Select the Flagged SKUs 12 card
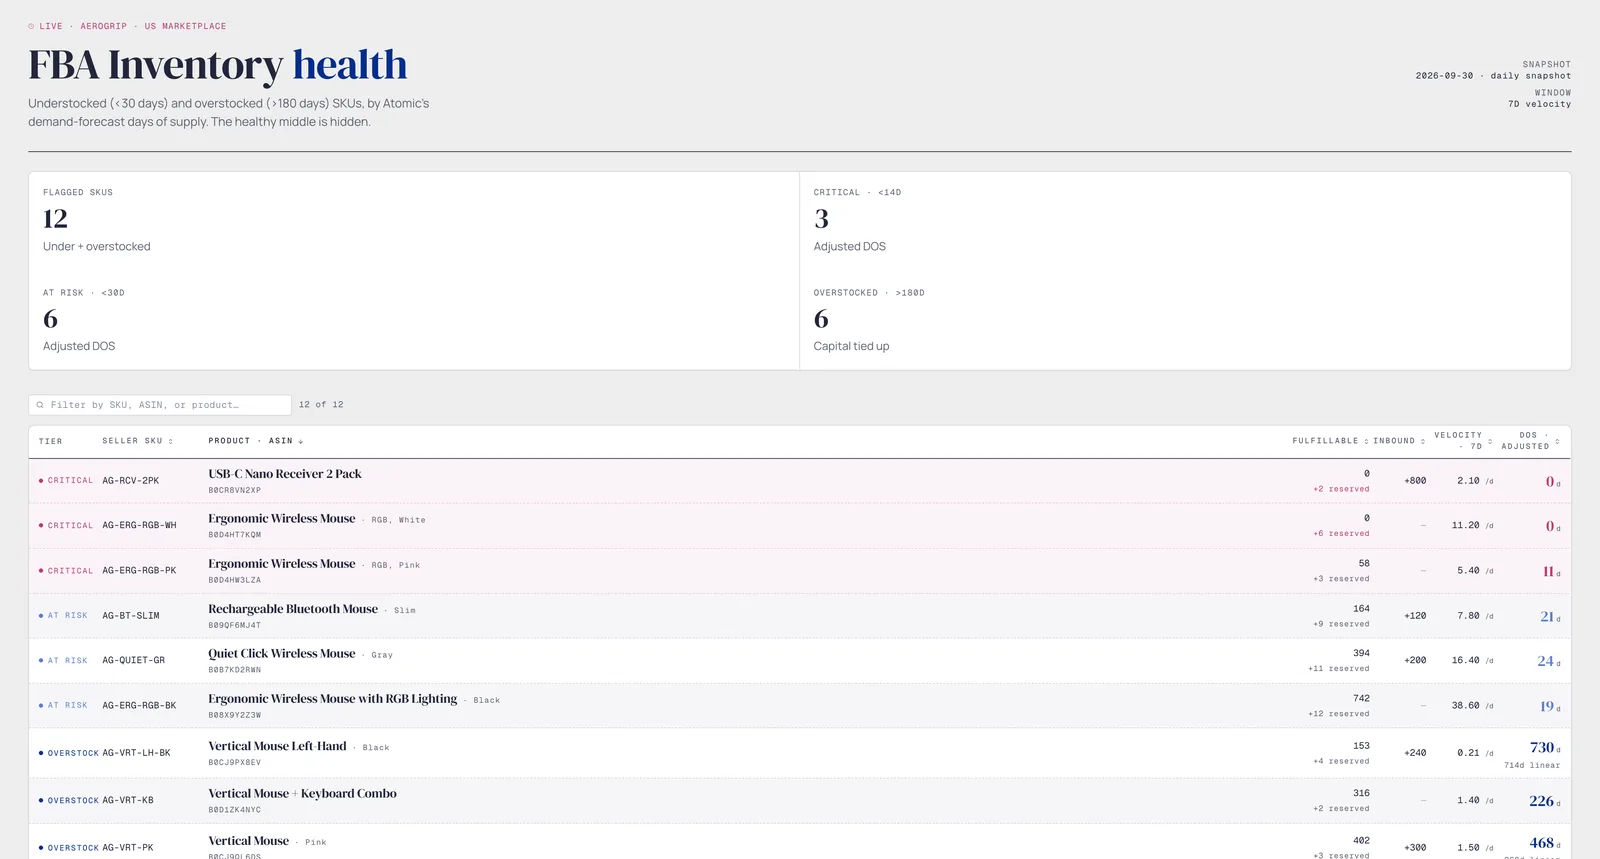1600x859 pixels. (x=414, y=221)
